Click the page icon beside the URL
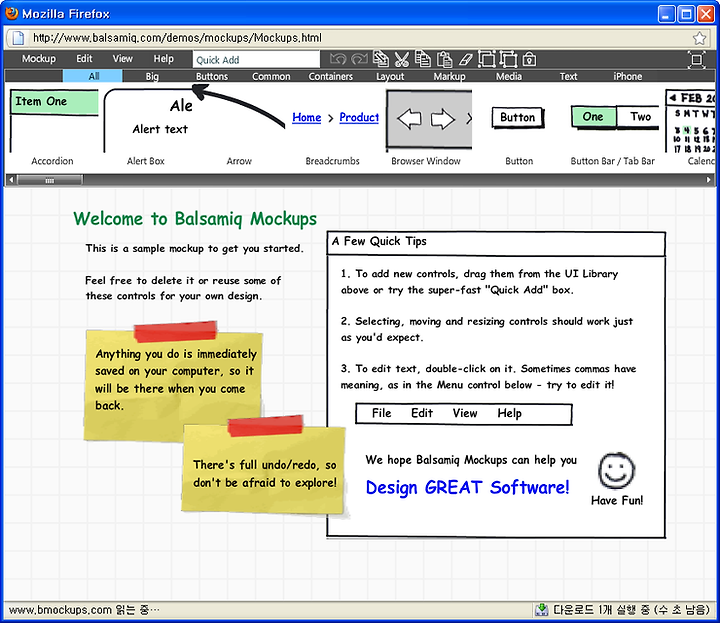Screen dimensions: 720x623 click(x=18, y=38)
